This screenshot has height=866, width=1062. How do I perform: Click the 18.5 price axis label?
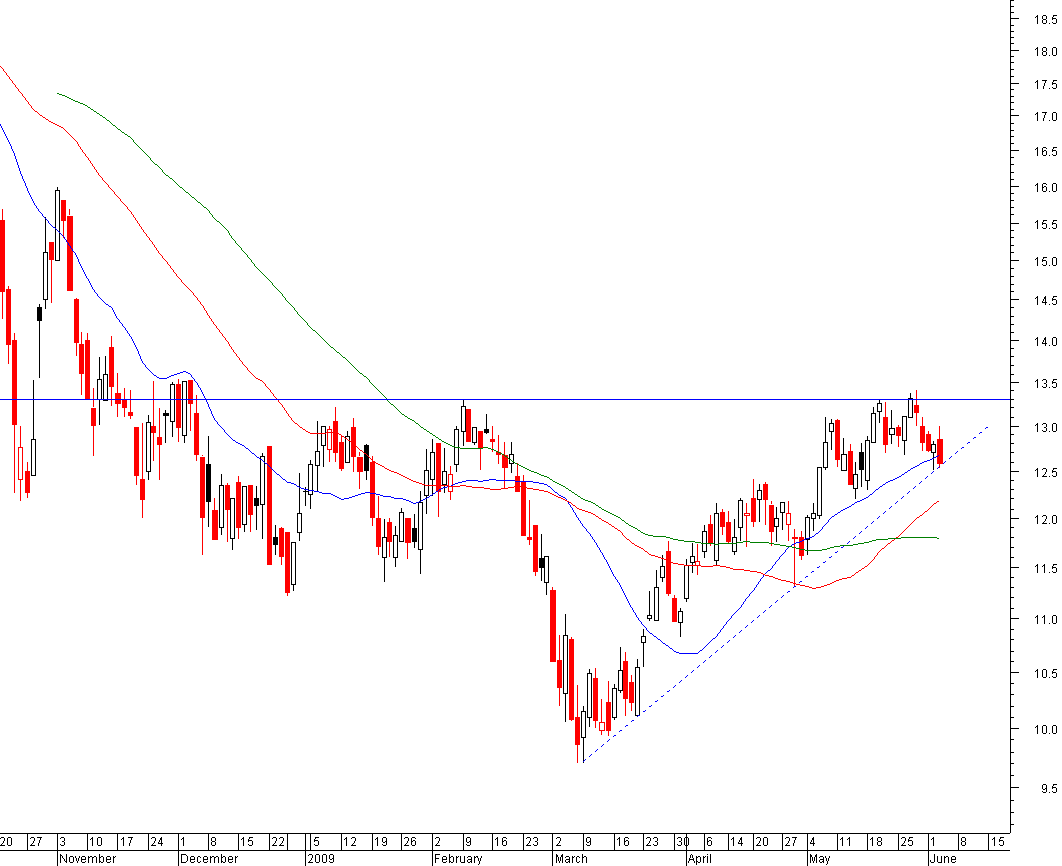click(1045, 20)
